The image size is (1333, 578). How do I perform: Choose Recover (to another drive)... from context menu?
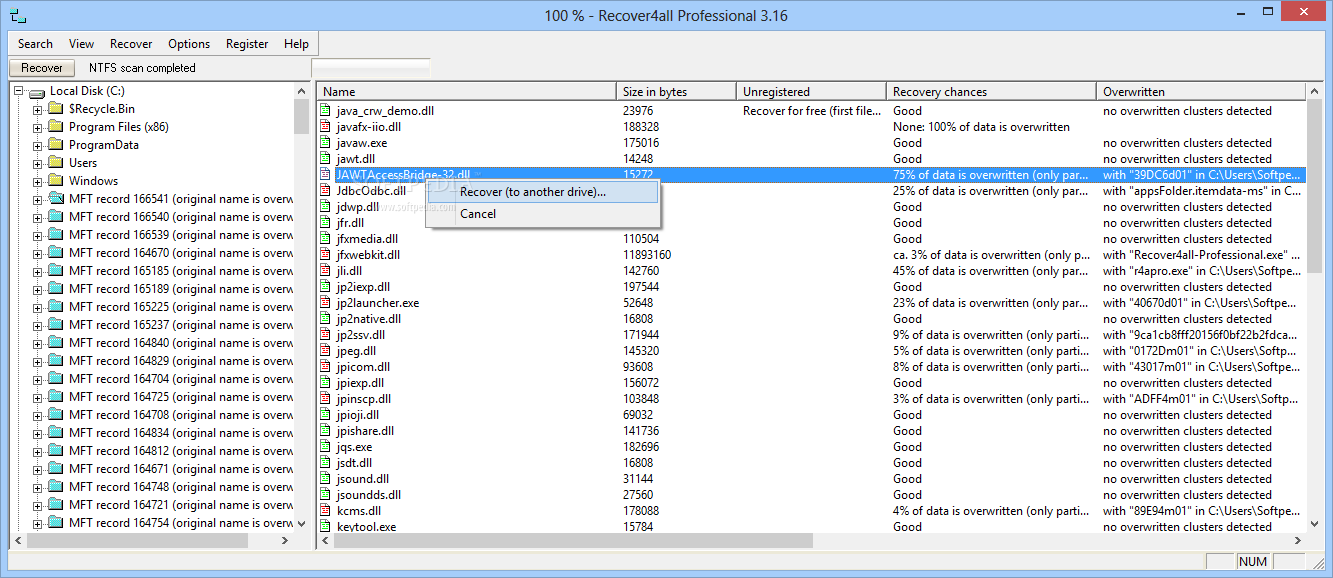point(542,192)
